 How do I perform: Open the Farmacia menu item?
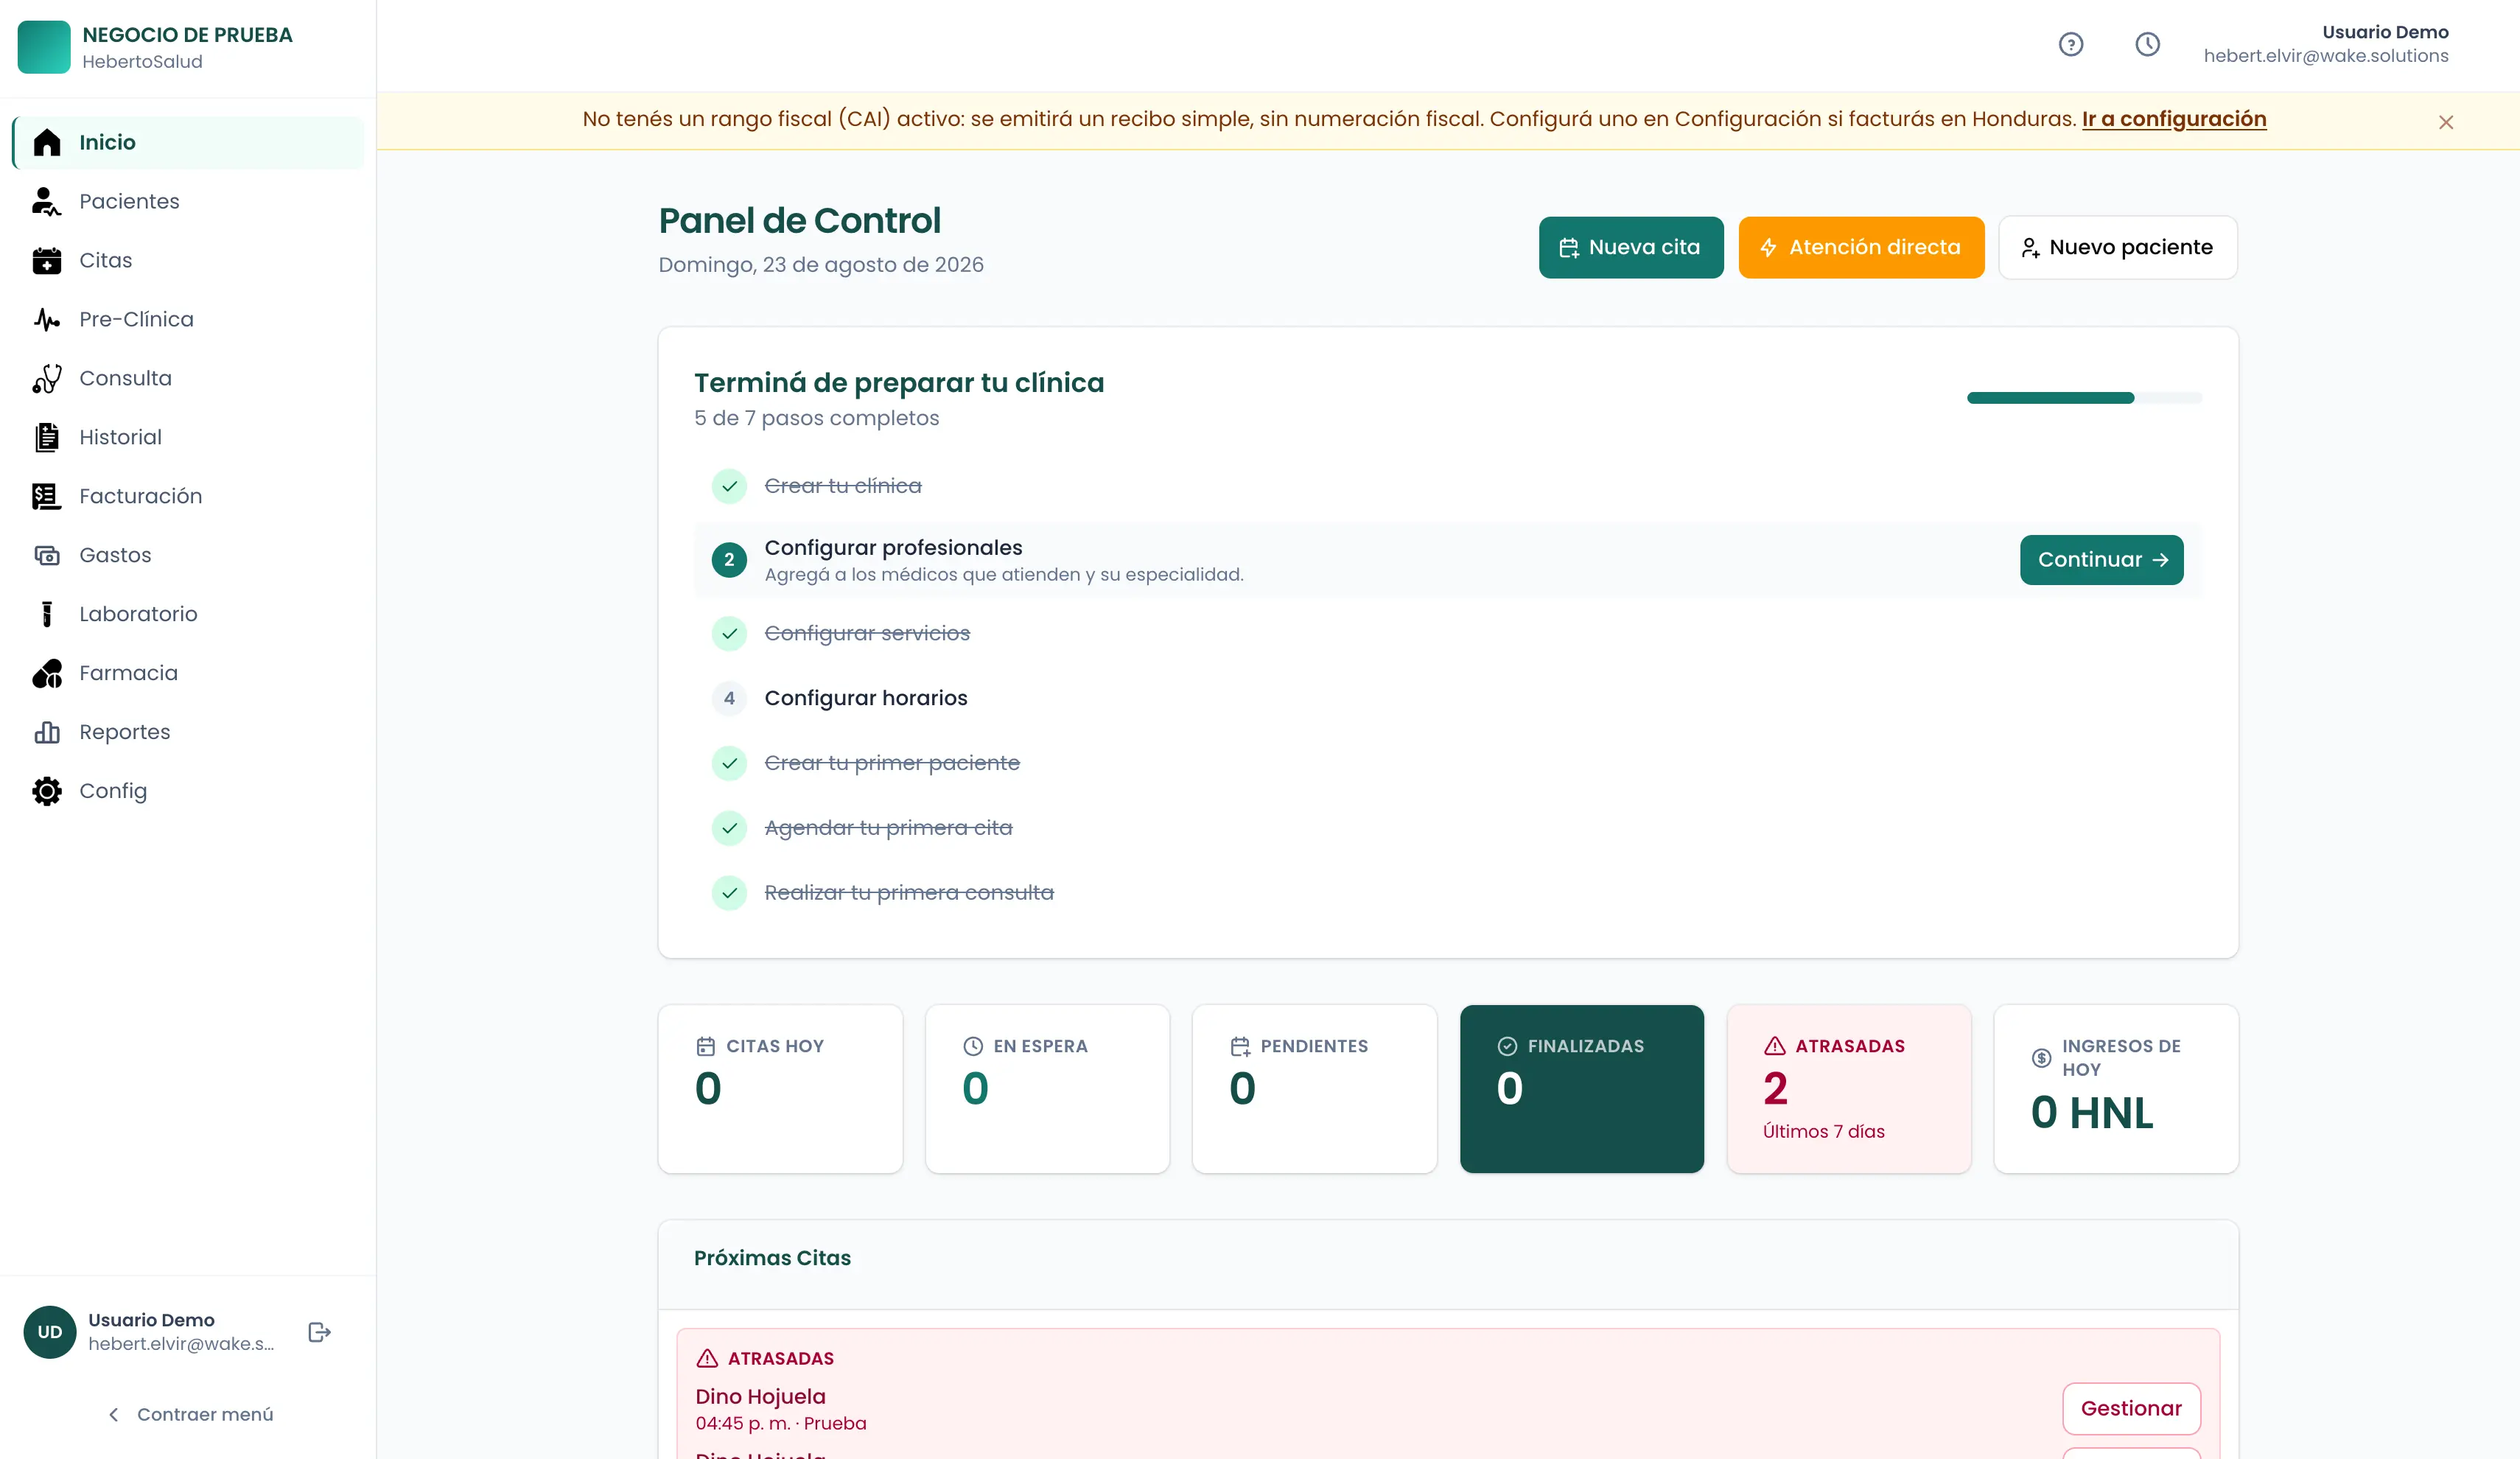coord(188,673)
